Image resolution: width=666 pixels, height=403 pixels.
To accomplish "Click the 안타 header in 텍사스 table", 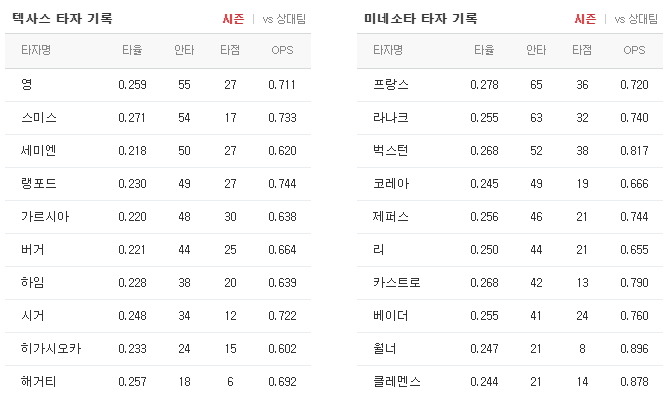I will click(x=184, y=50).
